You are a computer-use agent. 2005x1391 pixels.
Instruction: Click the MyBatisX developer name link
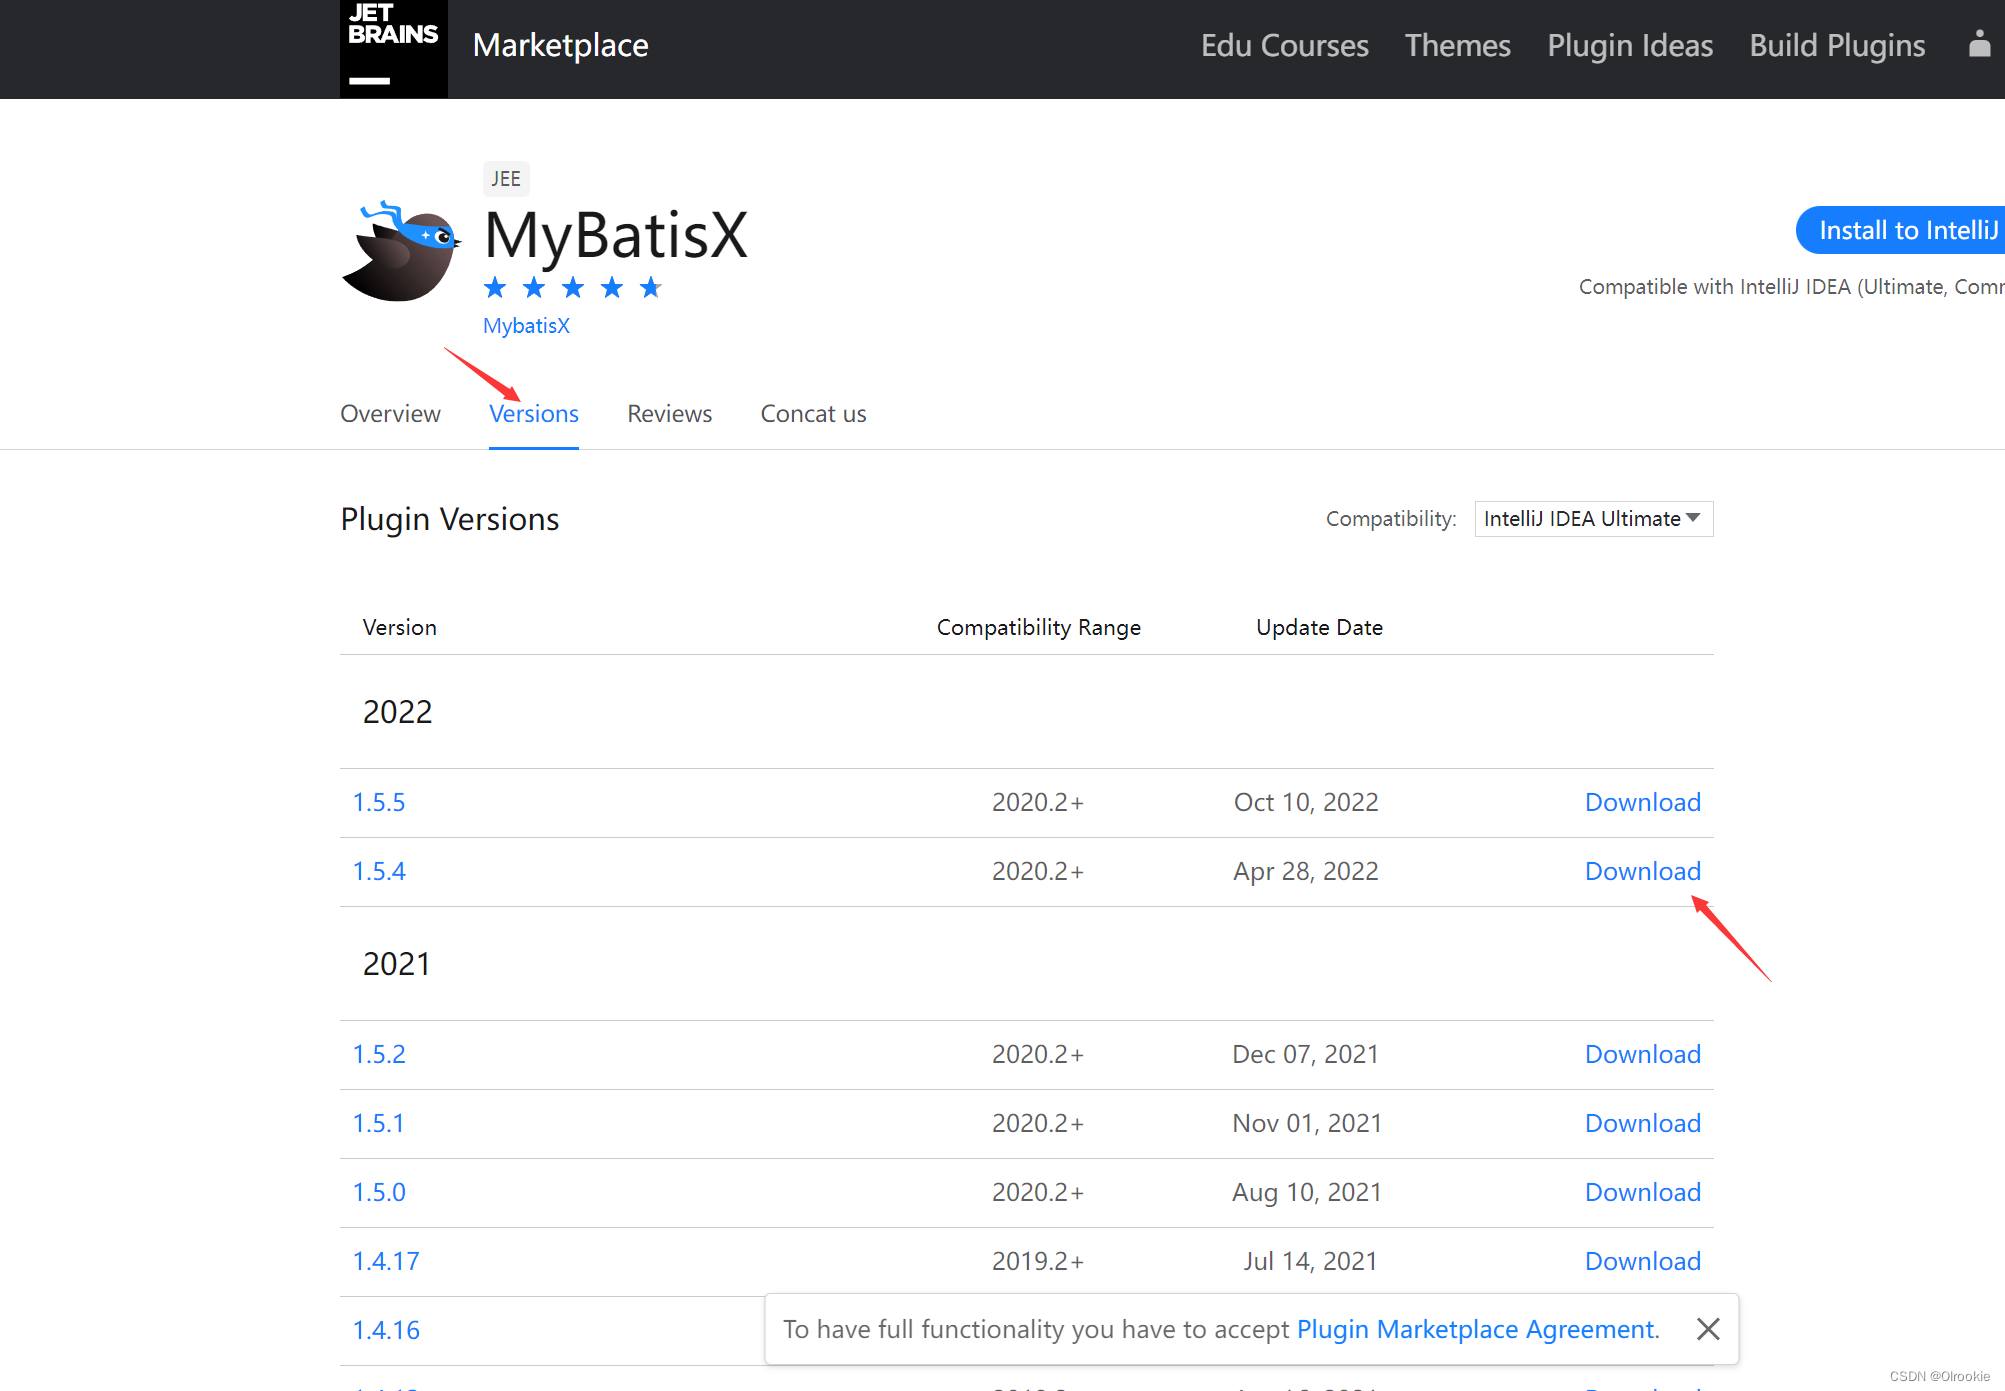(x=527, y=325)
